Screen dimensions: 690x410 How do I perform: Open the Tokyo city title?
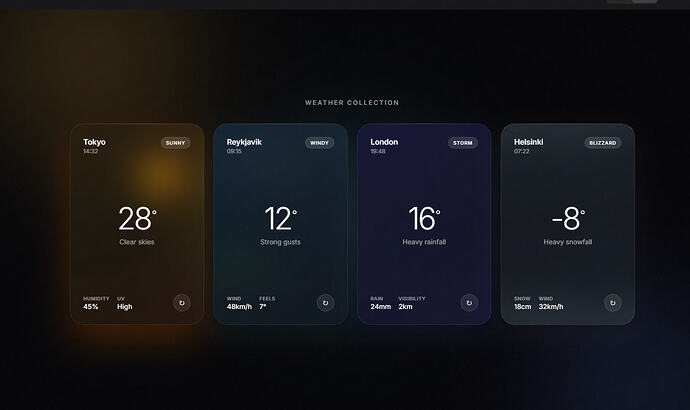point(94,142)
